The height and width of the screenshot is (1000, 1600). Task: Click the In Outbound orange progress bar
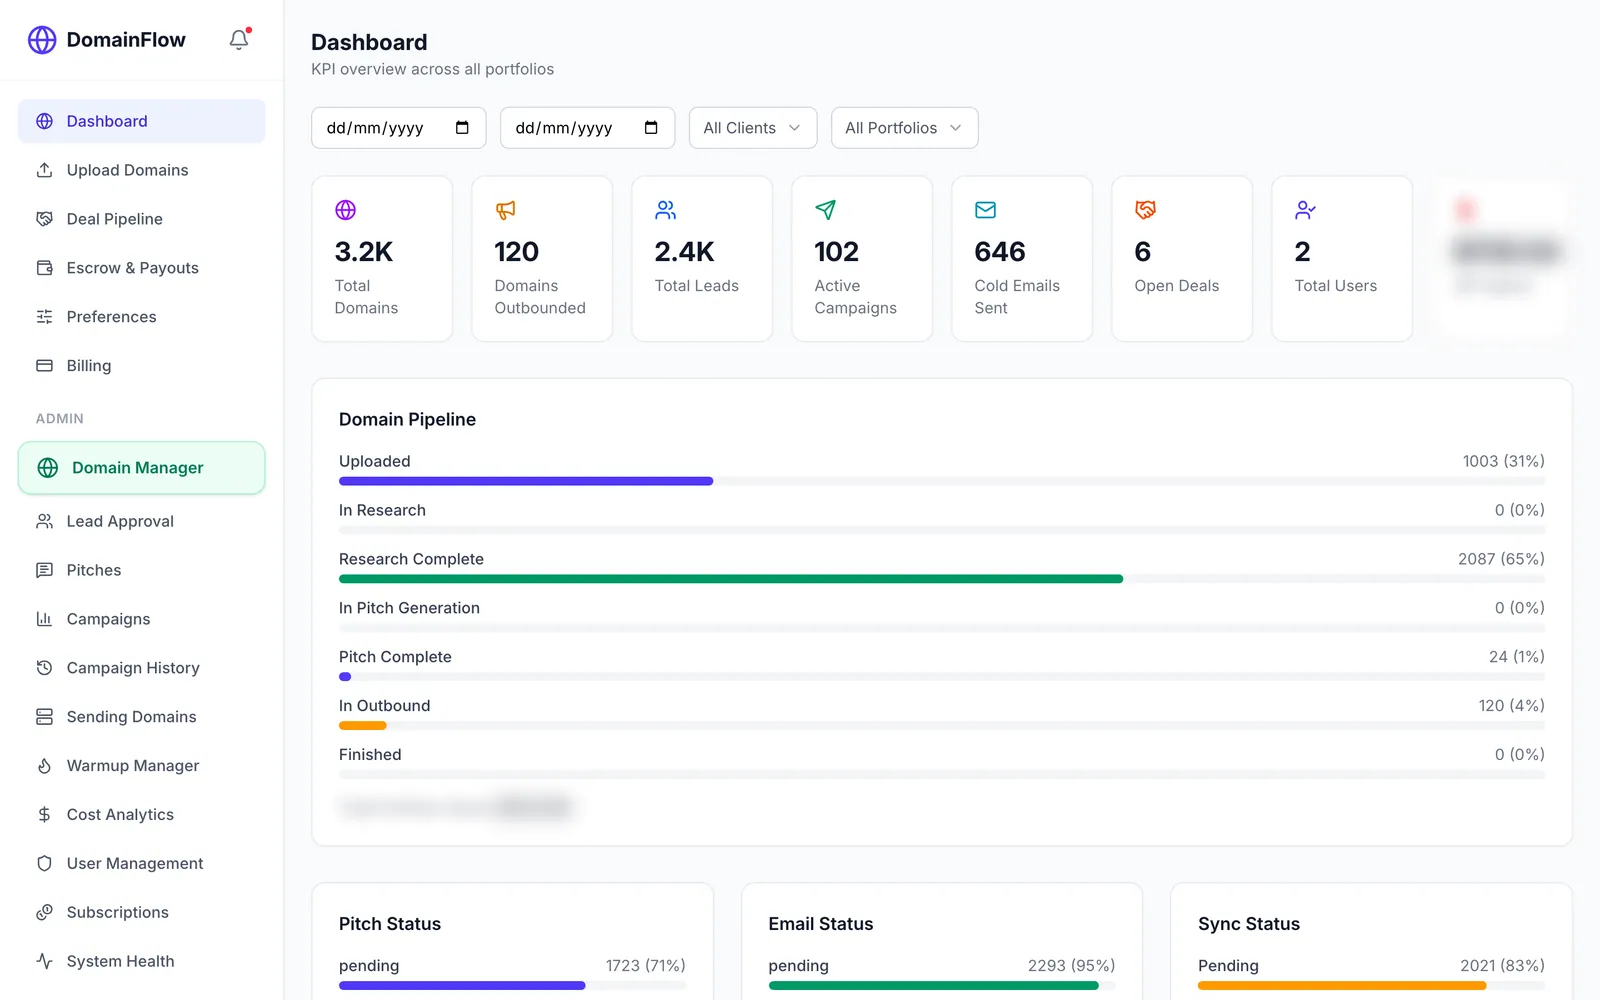(x=363, y=726)
